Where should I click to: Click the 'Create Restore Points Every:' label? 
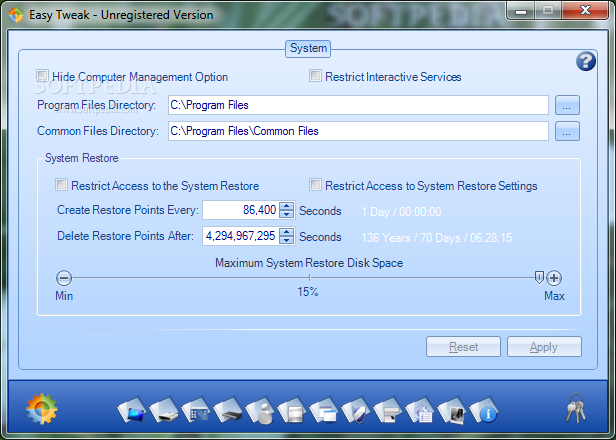point(128,210)
